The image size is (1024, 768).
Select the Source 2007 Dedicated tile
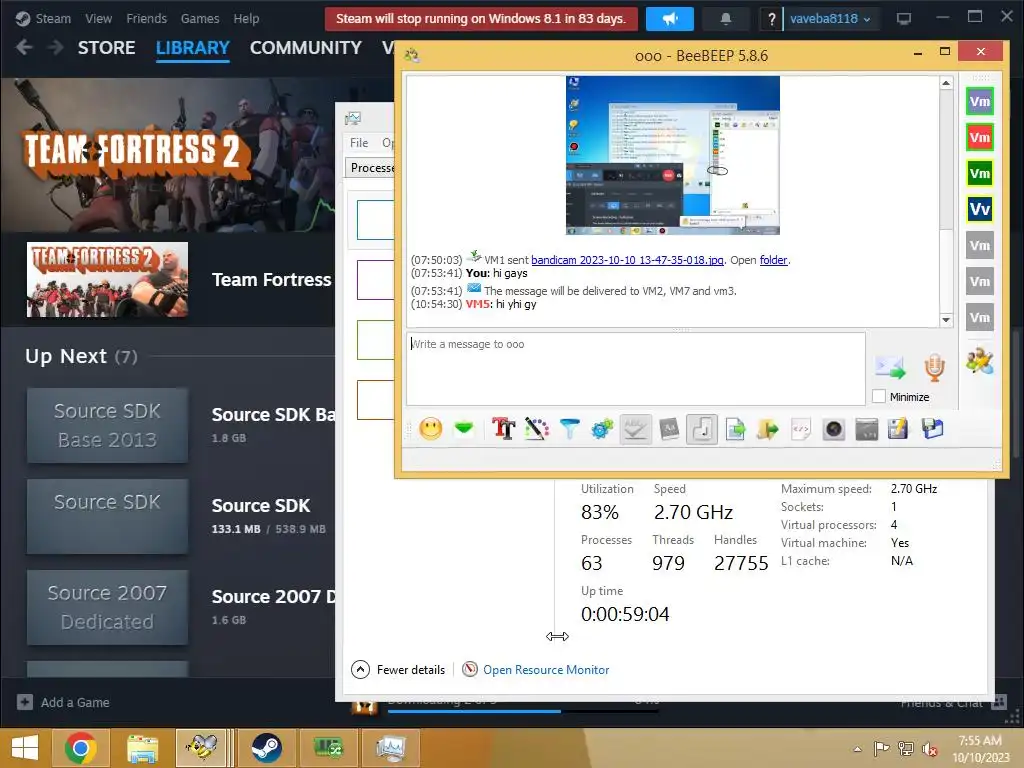tap(107, 607)
